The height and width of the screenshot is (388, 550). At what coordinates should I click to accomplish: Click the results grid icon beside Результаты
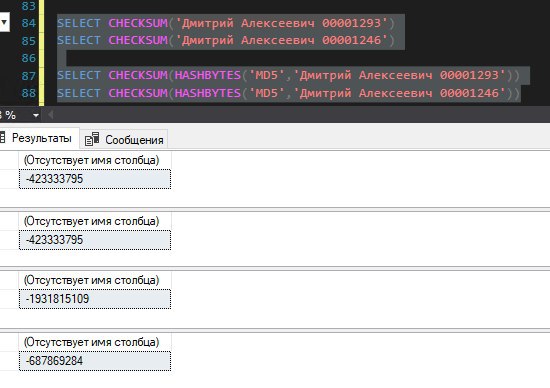point(2,137)
